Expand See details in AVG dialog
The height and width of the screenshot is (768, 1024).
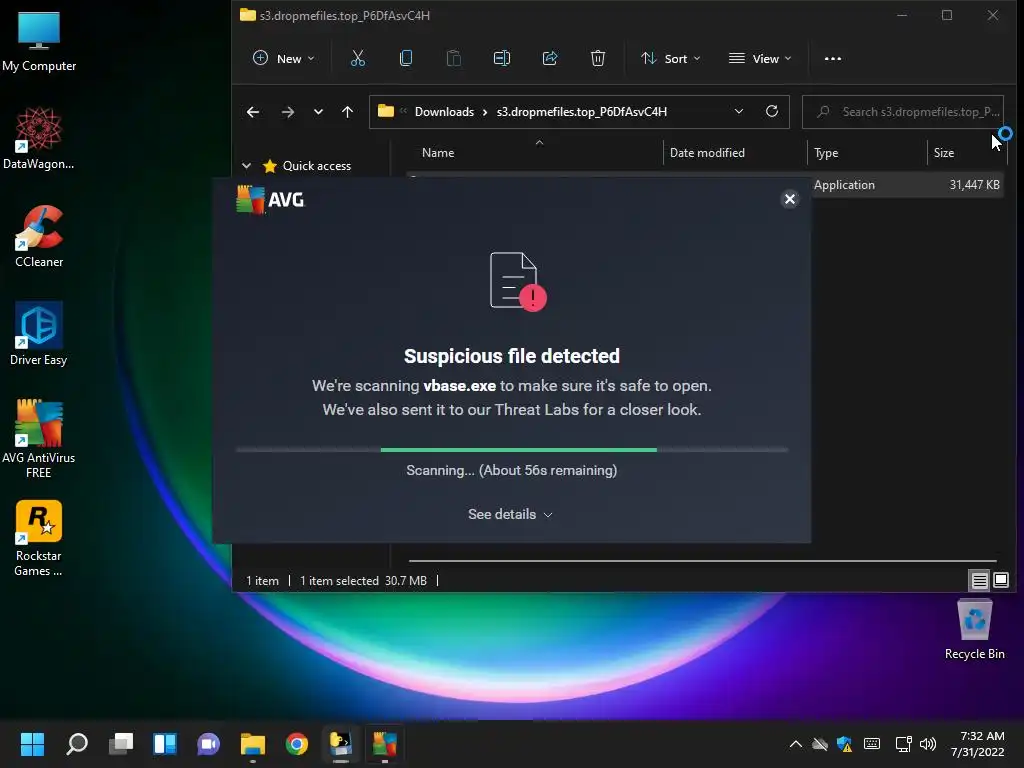point(511,515)
